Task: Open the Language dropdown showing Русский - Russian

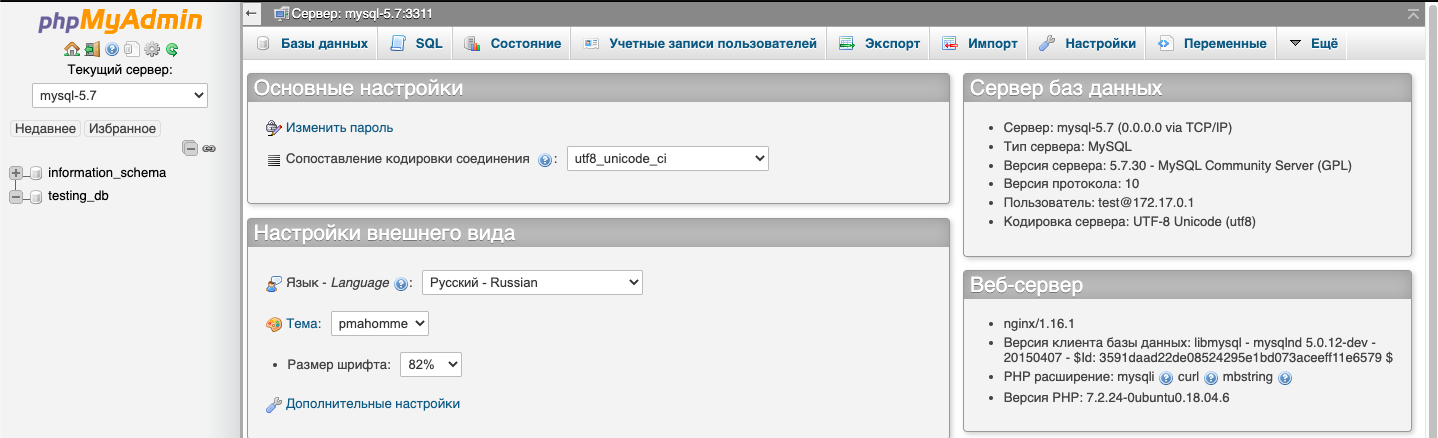Action: click(x=532, y=283)
